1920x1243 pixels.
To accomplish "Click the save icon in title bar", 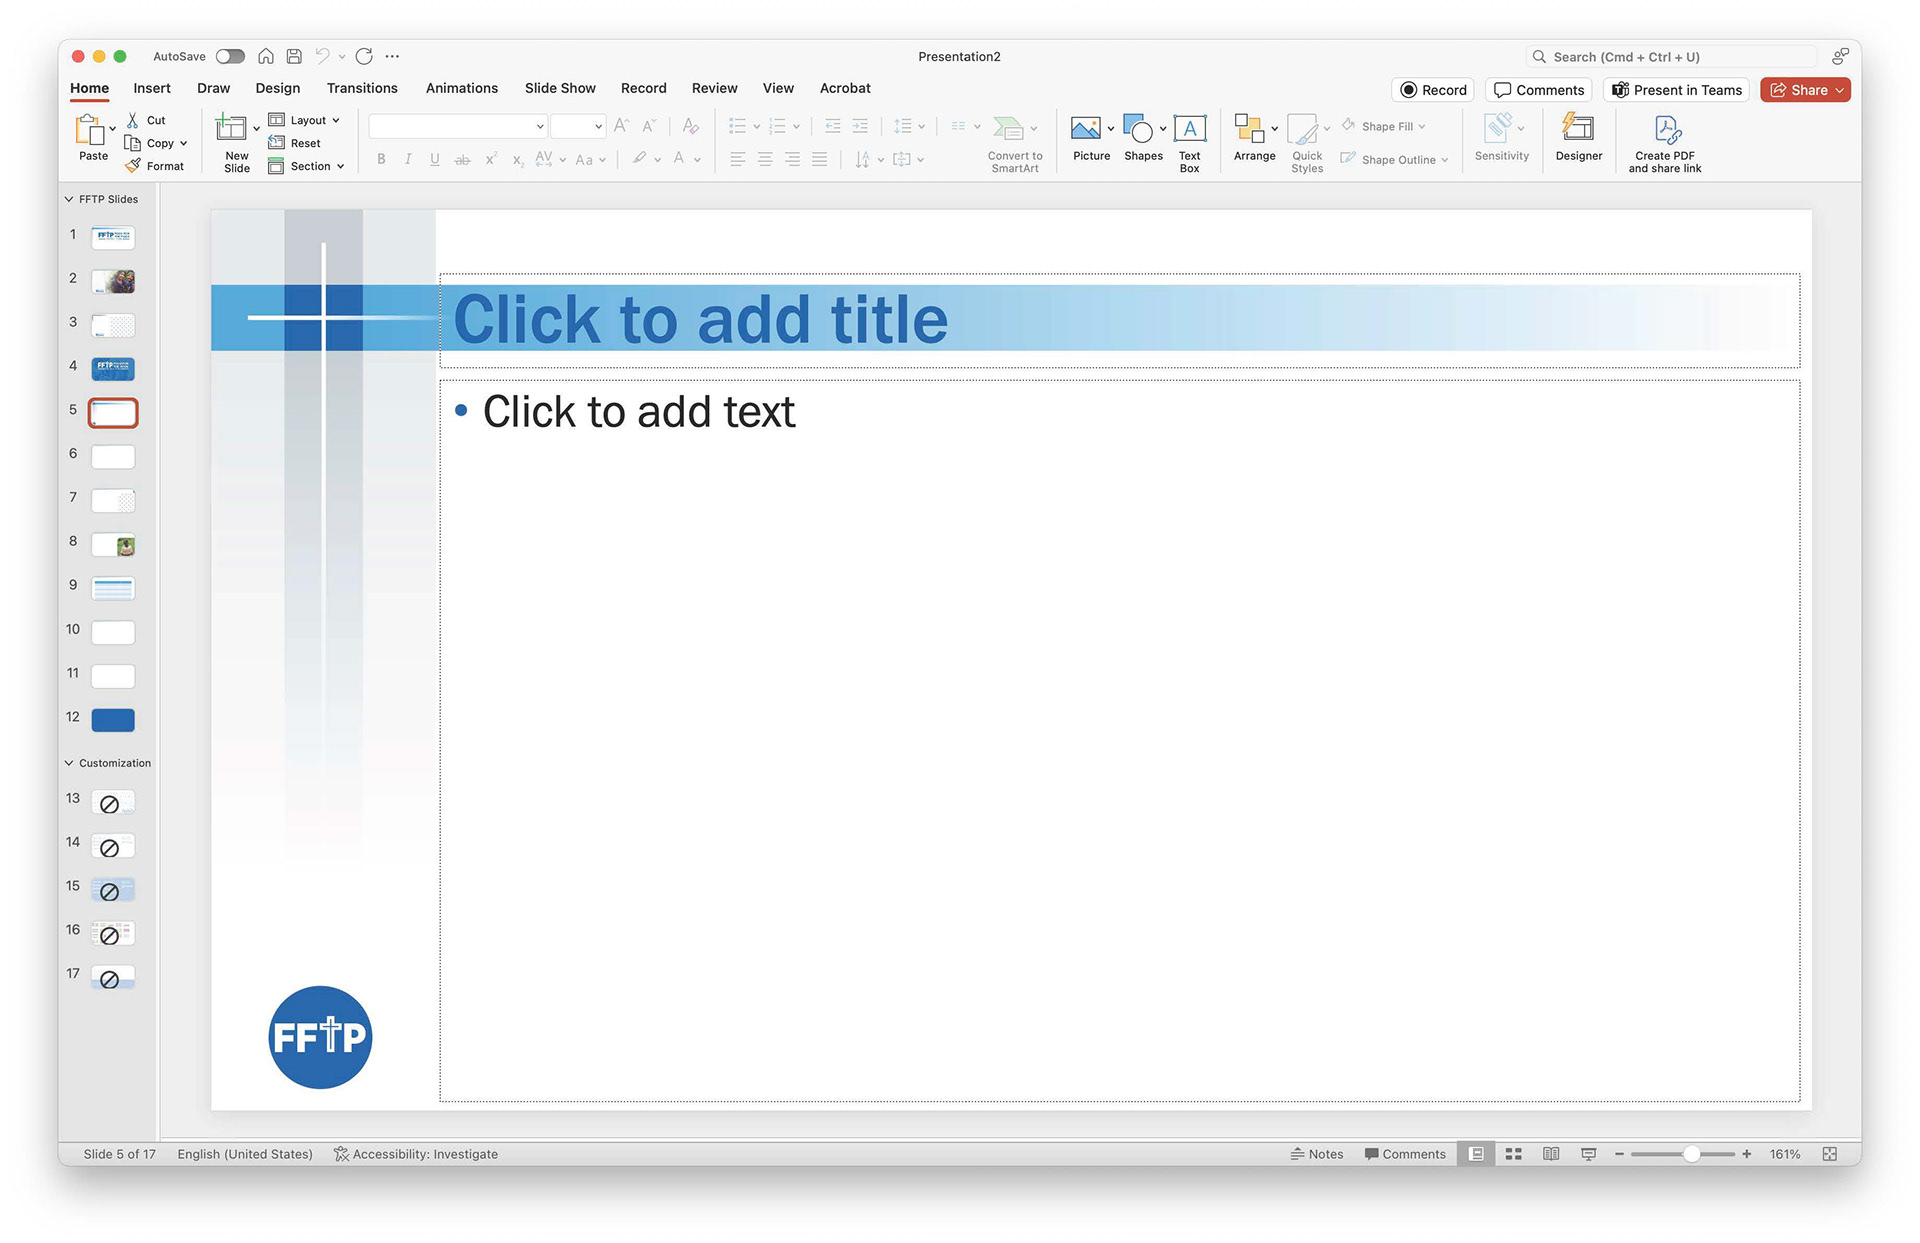I will 294,57.
